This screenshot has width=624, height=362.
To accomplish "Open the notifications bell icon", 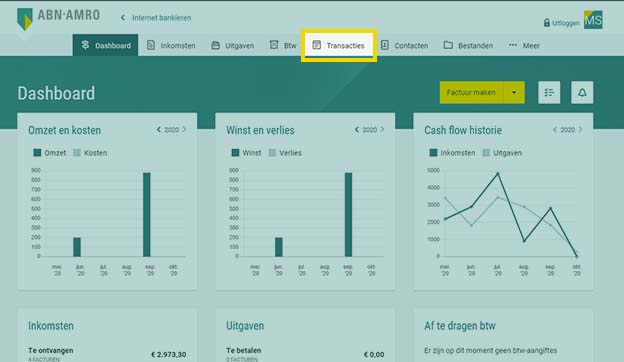I will [582, 93].
